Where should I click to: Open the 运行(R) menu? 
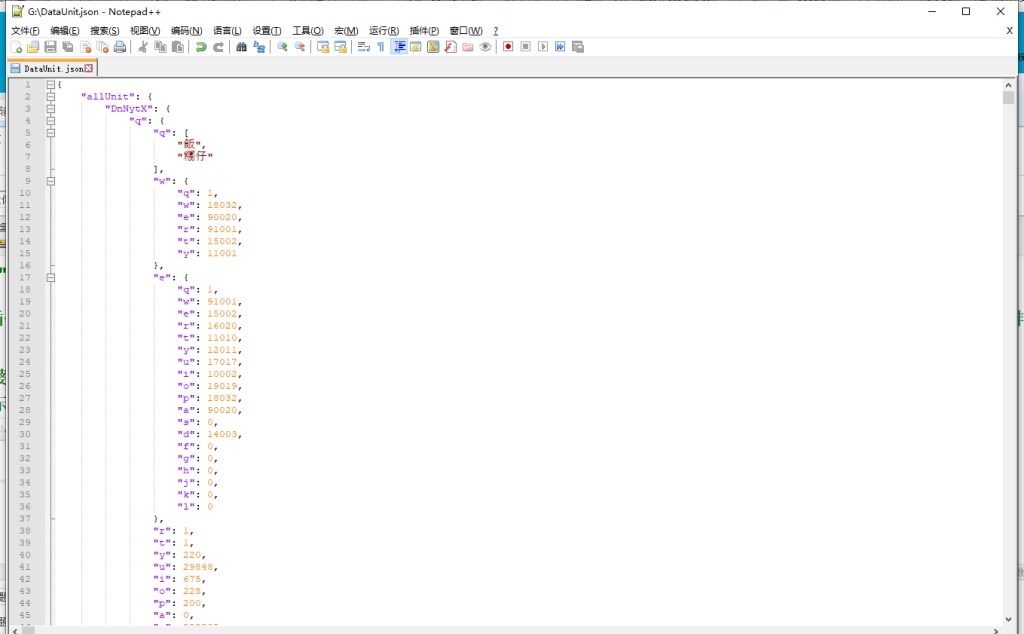384,31
